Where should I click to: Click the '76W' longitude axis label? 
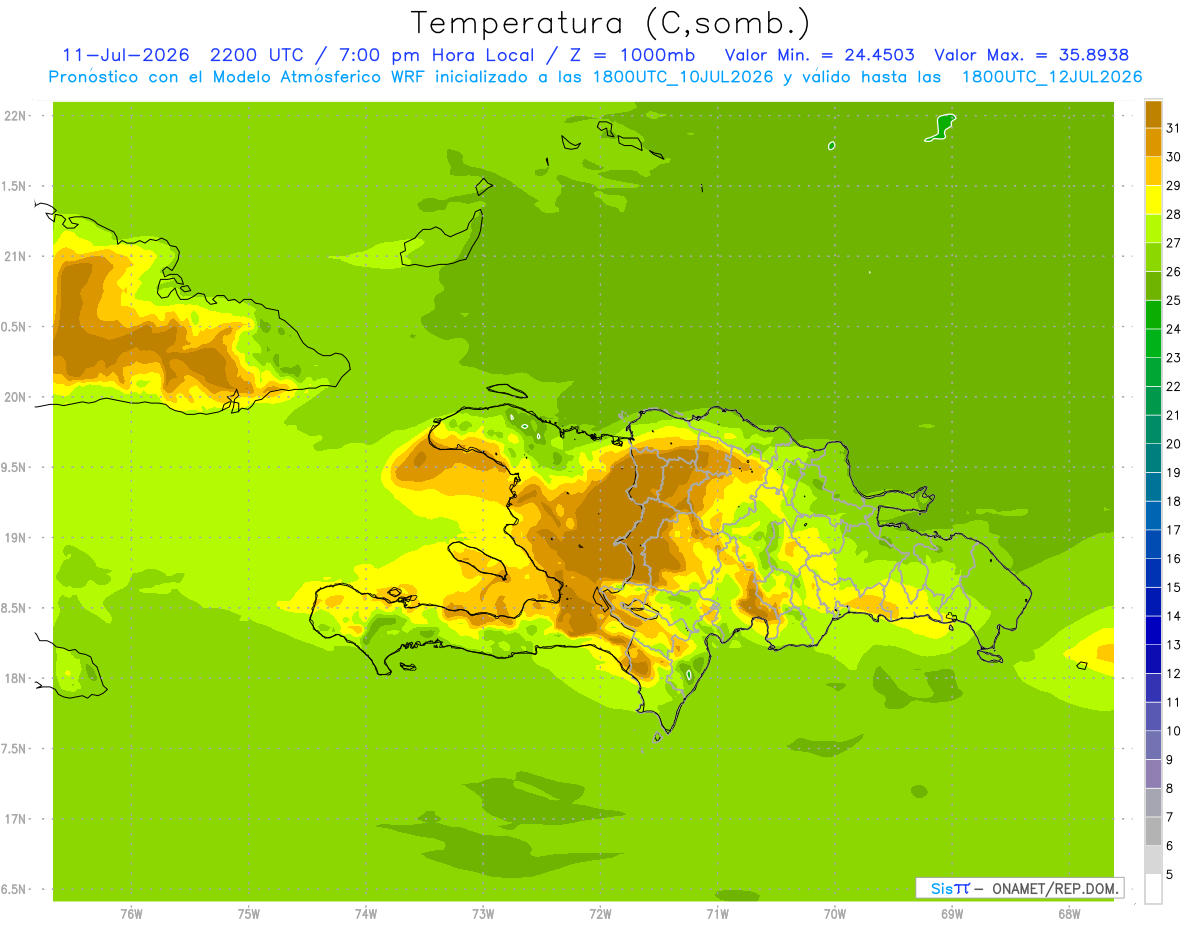click(x=131, y=914)
